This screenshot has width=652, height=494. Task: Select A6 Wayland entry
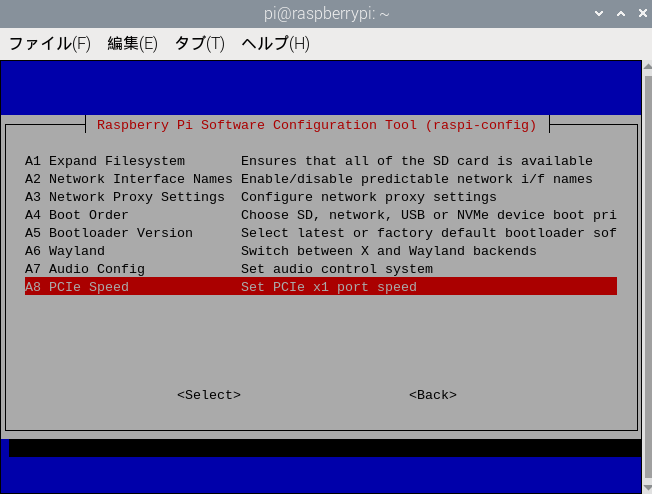click(x=321, y=251)
